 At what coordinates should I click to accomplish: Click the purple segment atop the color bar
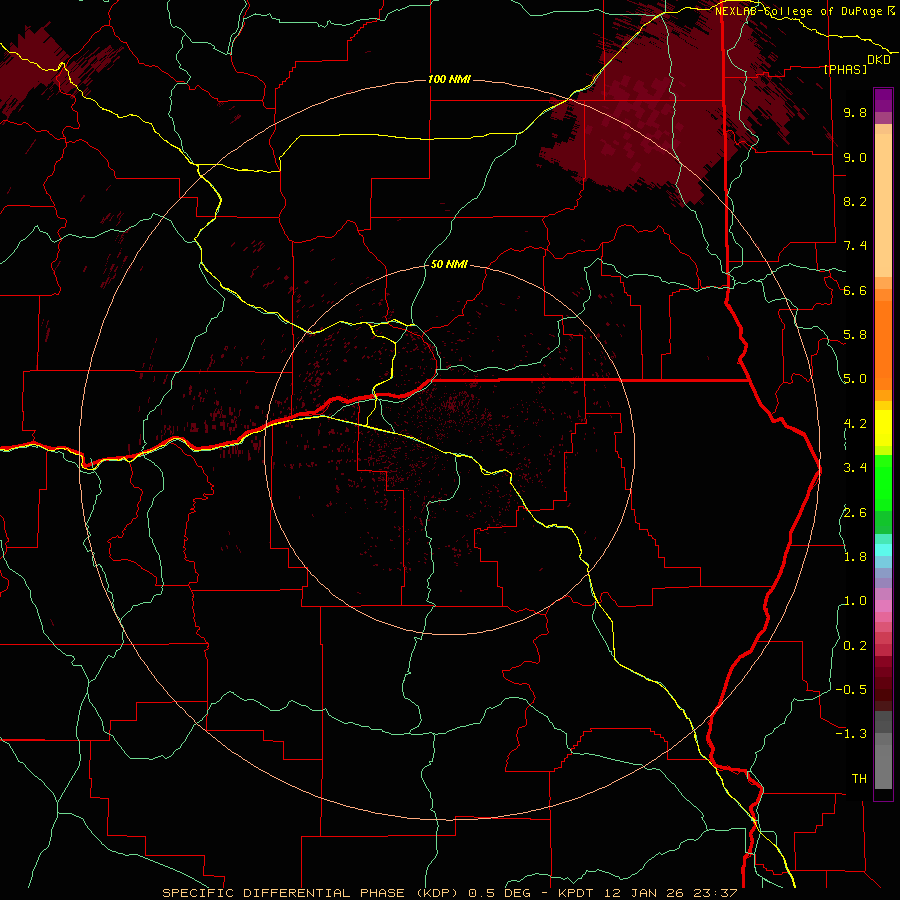(x=883, y=100)
